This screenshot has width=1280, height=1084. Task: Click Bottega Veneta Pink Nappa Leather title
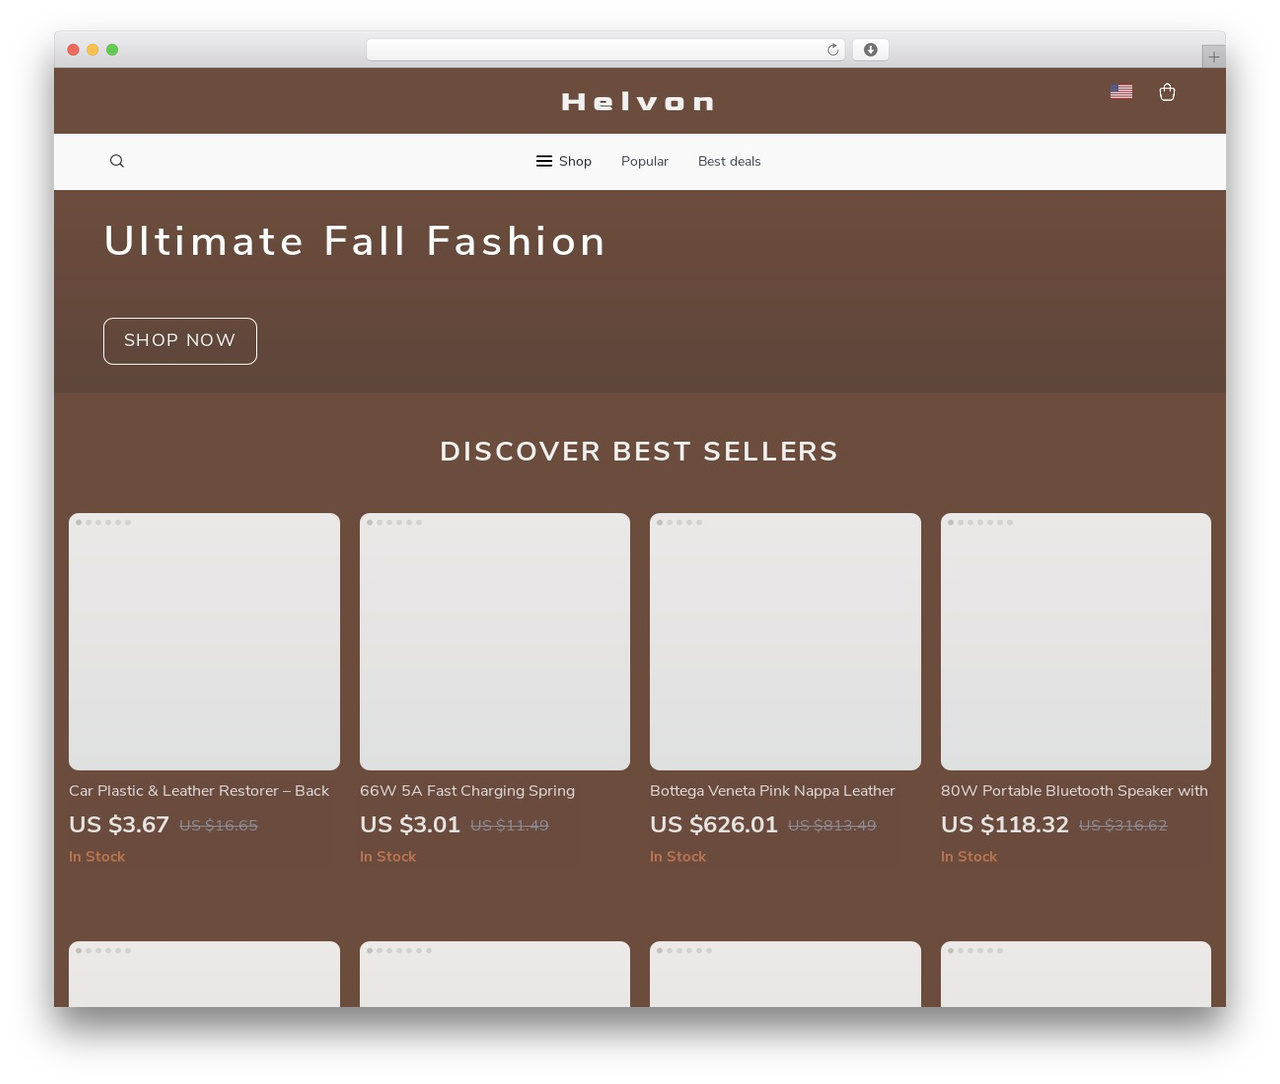pos(772,791)
